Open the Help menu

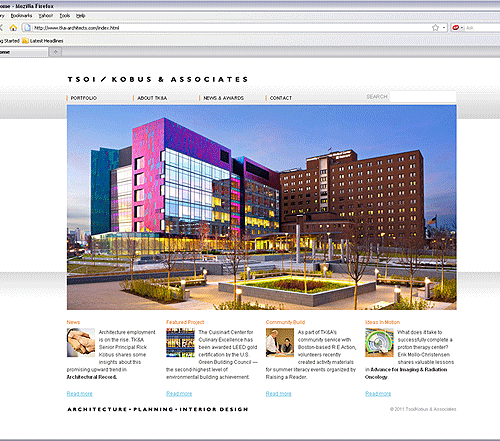(80, 16)
